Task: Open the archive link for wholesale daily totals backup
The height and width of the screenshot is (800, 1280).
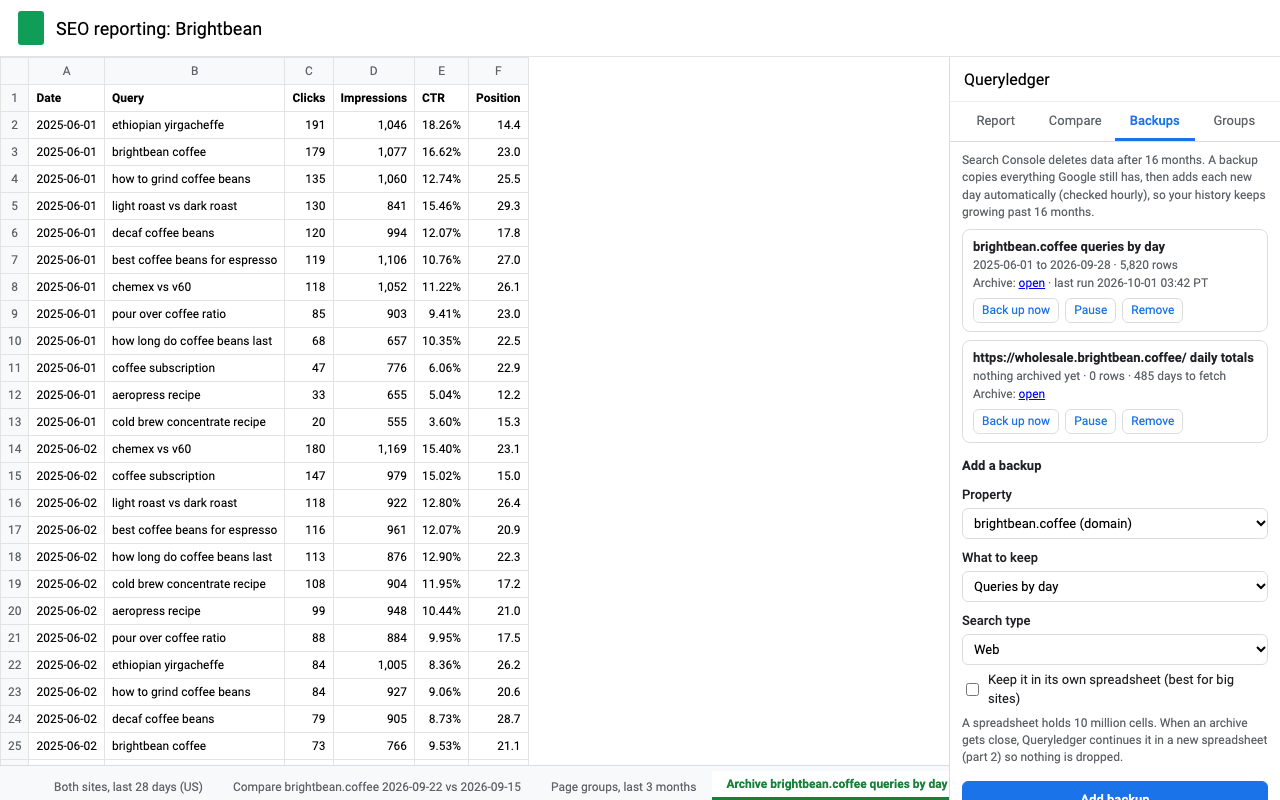Action: (x=1031, y=394)
